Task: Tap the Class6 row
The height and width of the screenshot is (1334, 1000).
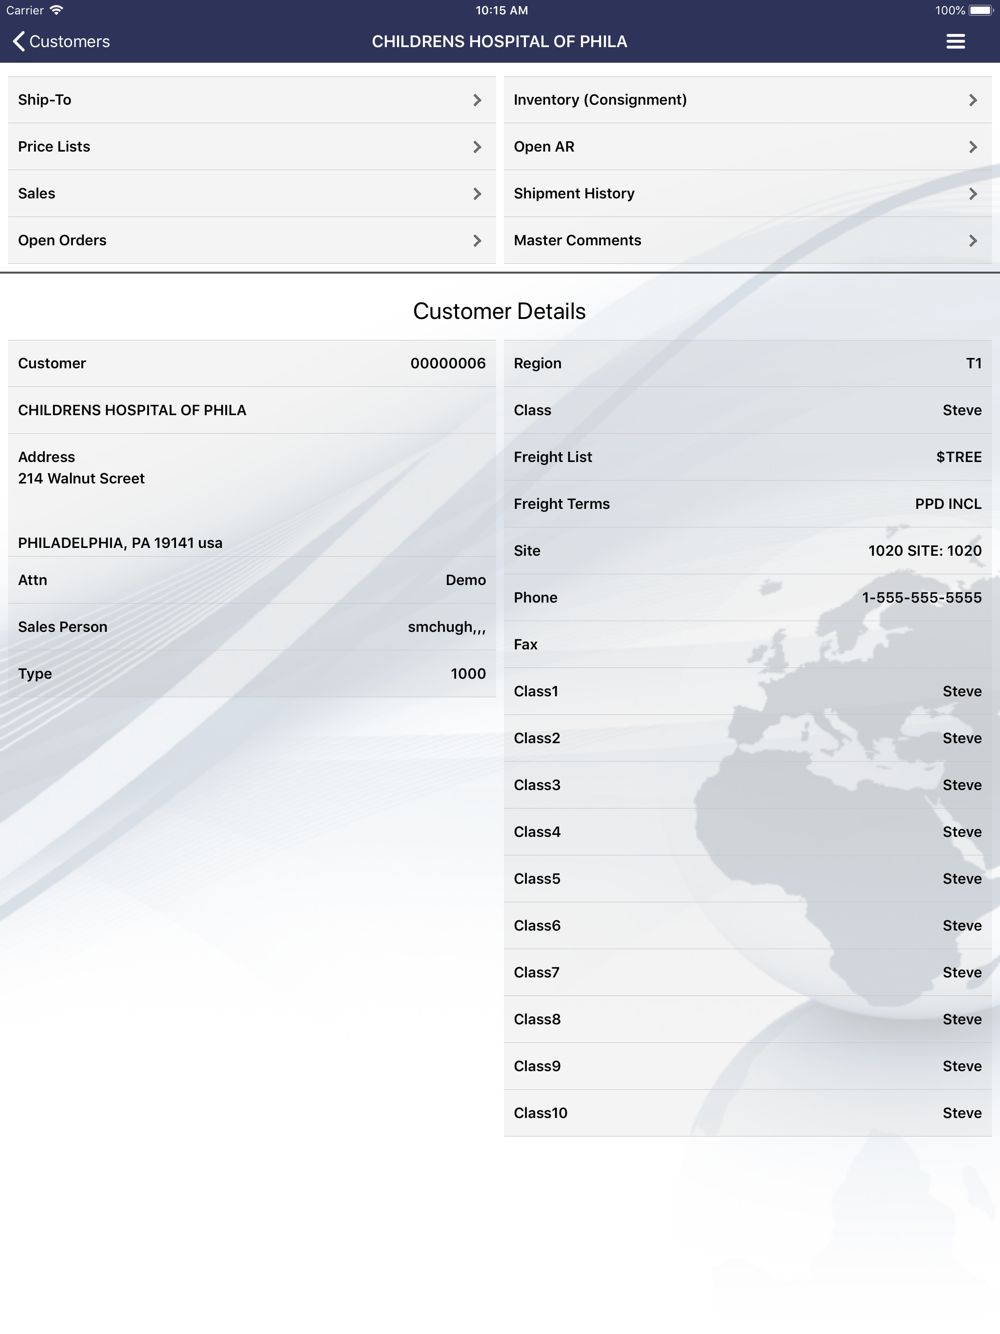Action: click(748, 927)
